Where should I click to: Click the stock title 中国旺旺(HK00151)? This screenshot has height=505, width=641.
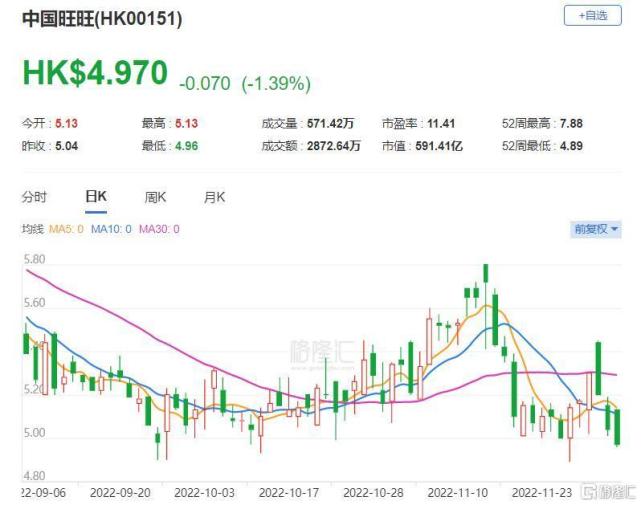pyautogui.click(x=102, y=19)
